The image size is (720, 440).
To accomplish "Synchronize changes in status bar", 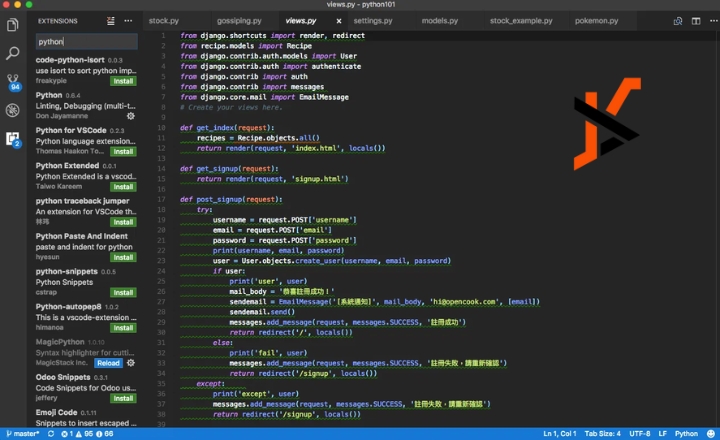I will click(x=51, y=434).
